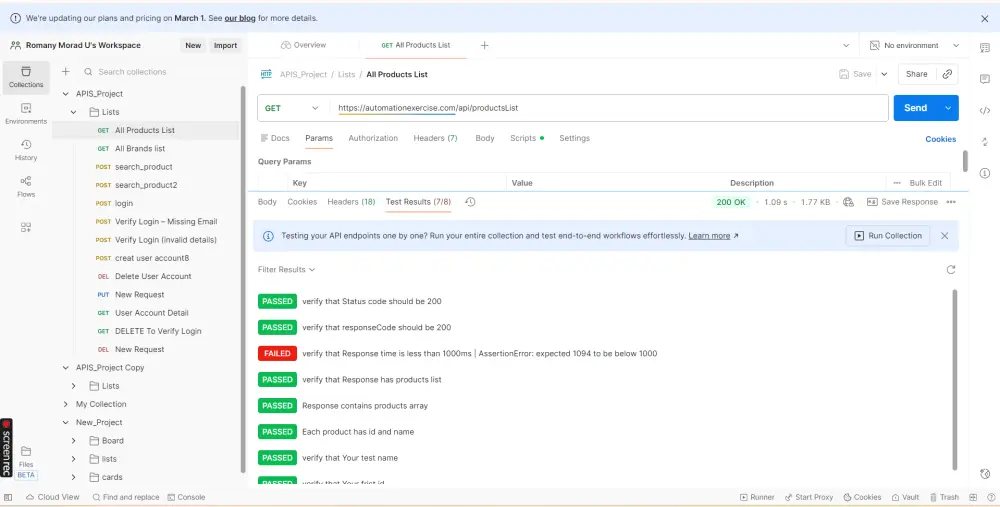Screen dimensions: 1000x507
Task: Dismiss the Run Collection info banner
Action: tap(945, 236)
